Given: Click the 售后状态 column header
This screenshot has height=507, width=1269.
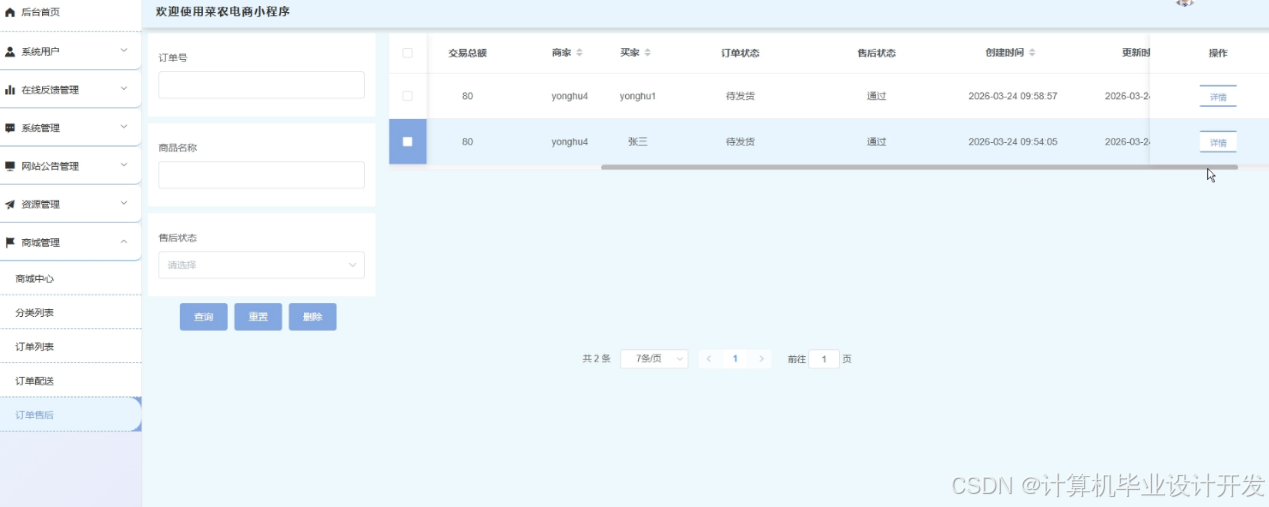Looking at the screenshot, I should point(876,53).
